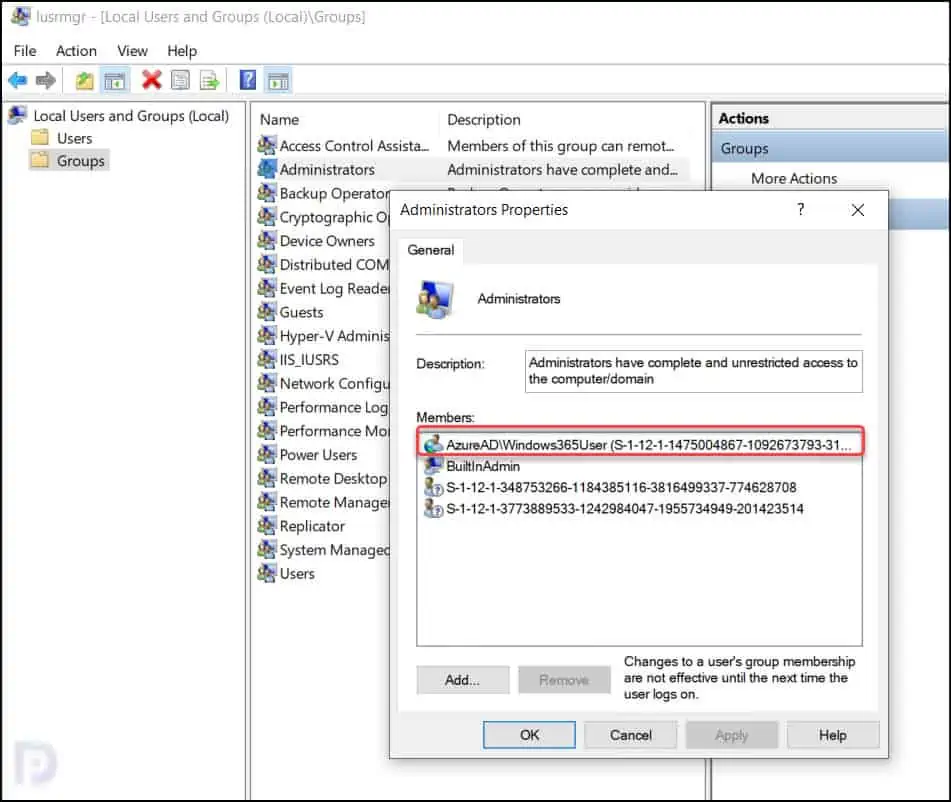Click the Administrators group icon in list
The image size is (951, 802).
pos(267,169)
